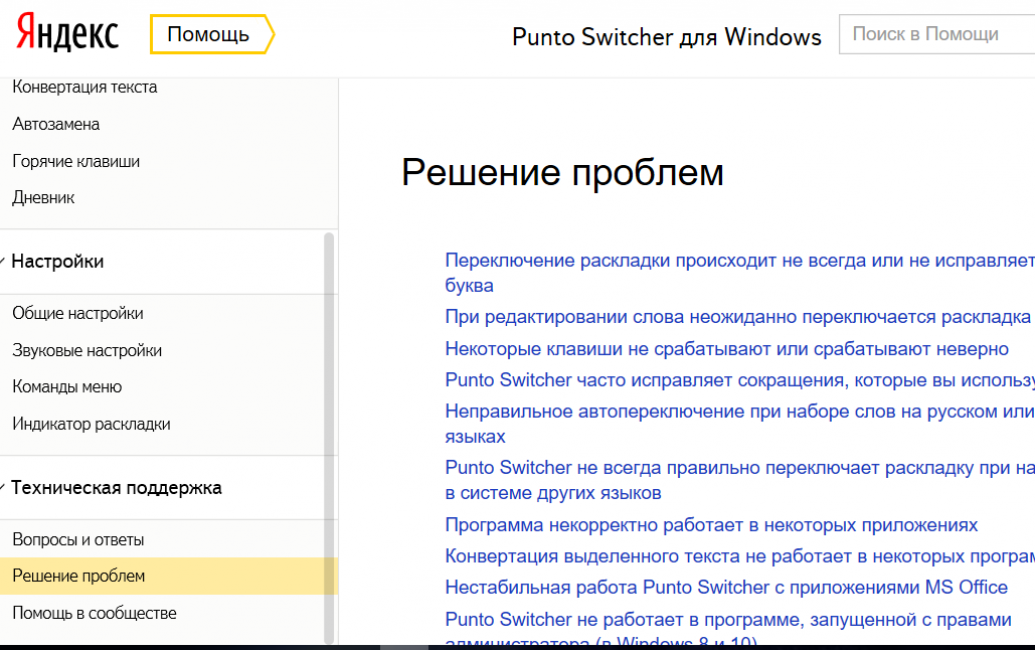Click the Яндекс logo
The image size is (1035, 650).
point(67,32)
